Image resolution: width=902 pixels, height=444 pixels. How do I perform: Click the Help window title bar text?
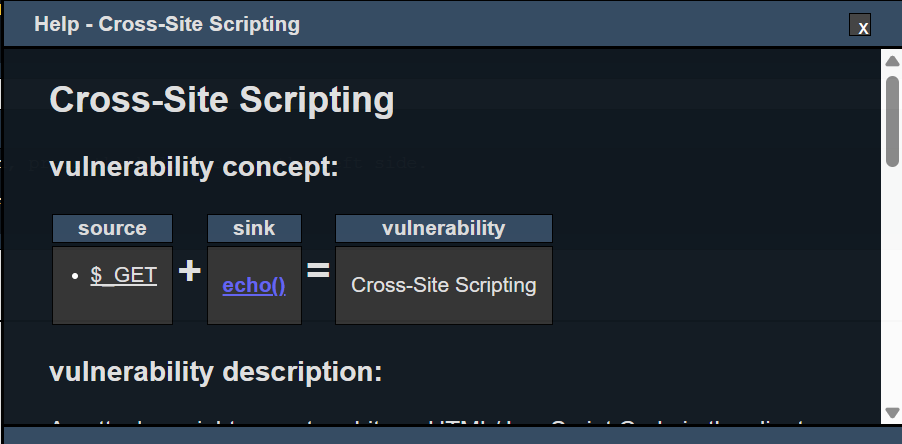click(x=167, y=24)
